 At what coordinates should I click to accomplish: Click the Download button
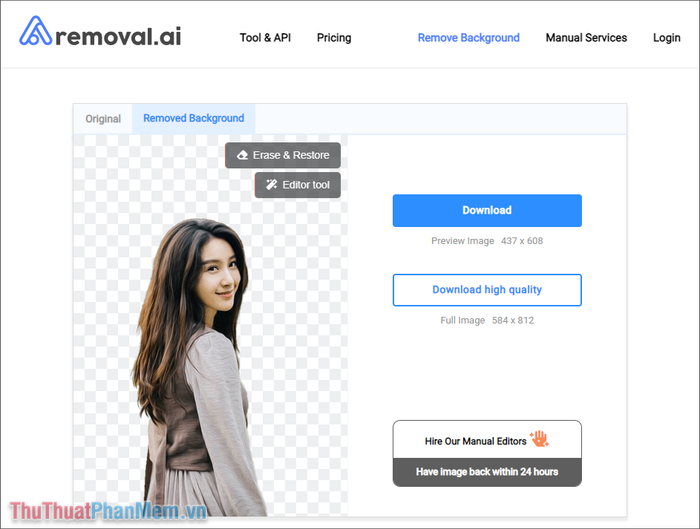487,210
